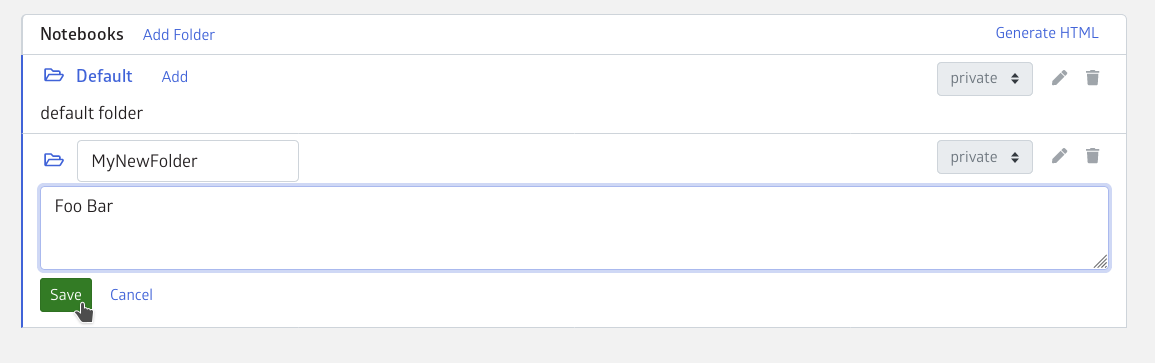Cancel the folder edit
The width and height of the screenshot is (1155, 363).
(131, 295)
